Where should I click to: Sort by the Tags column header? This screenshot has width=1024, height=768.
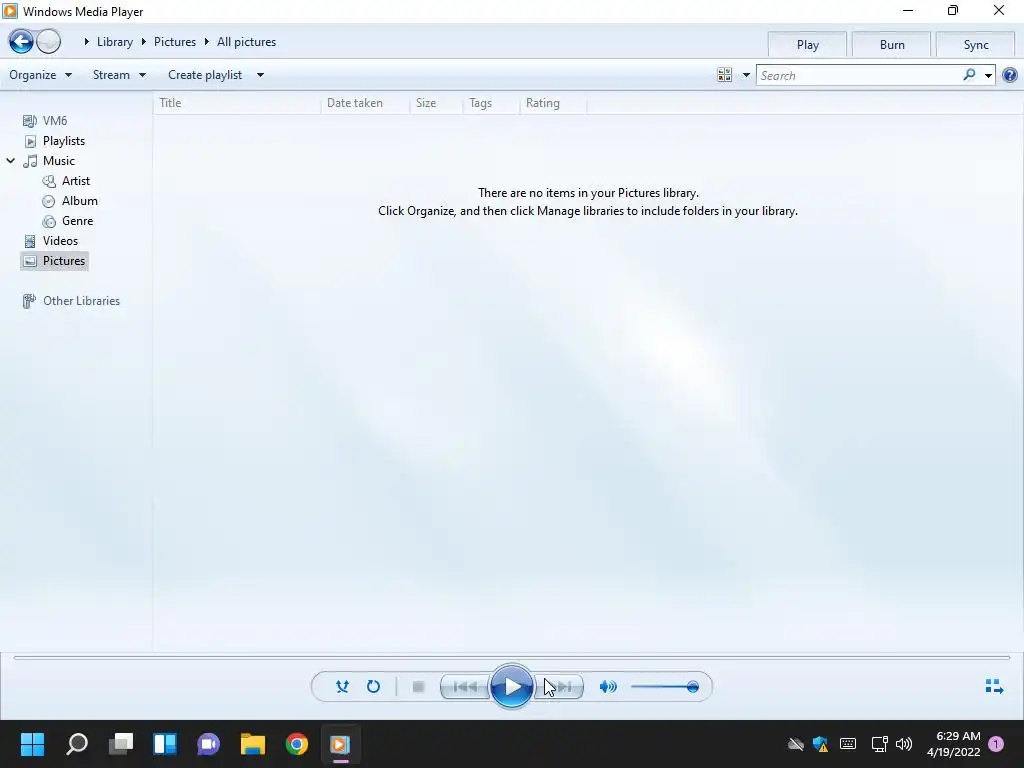491,103
